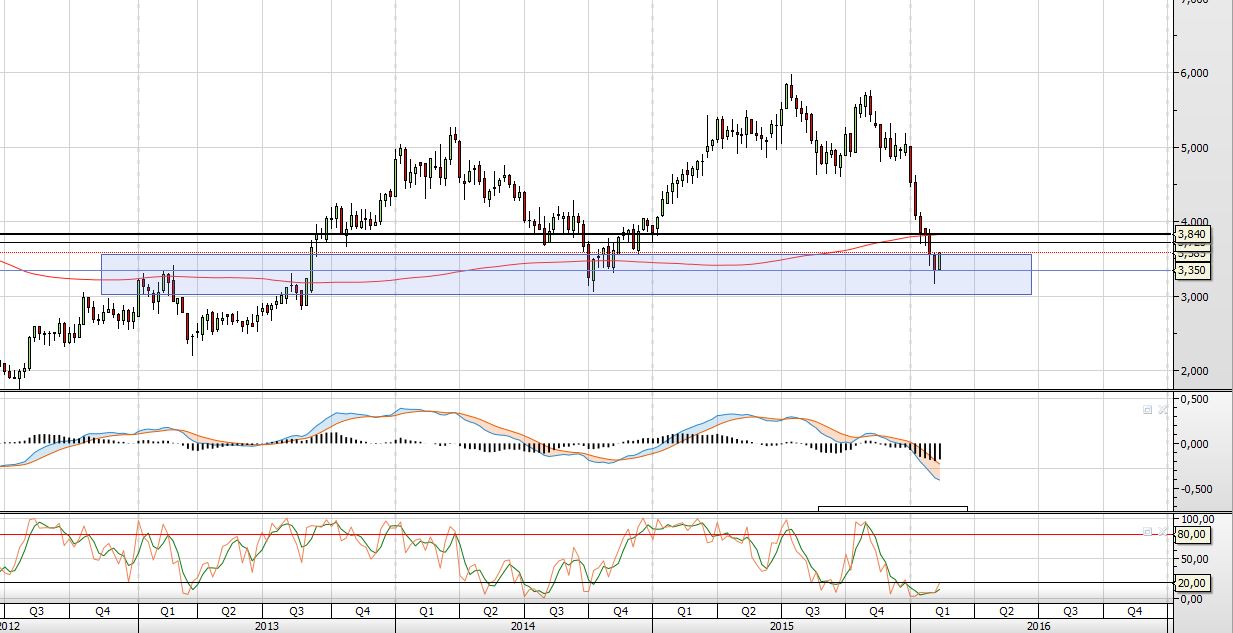Click the 2016 year label on timeline
This screenshot has width=1233, height=633.
point(1038,625)
